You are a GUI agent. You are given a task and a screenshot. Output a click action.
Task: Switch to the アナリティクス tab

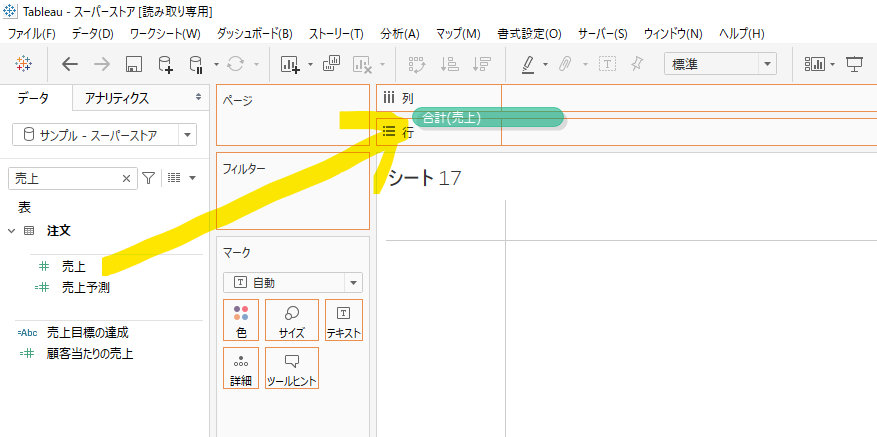[x=117, y=98]
